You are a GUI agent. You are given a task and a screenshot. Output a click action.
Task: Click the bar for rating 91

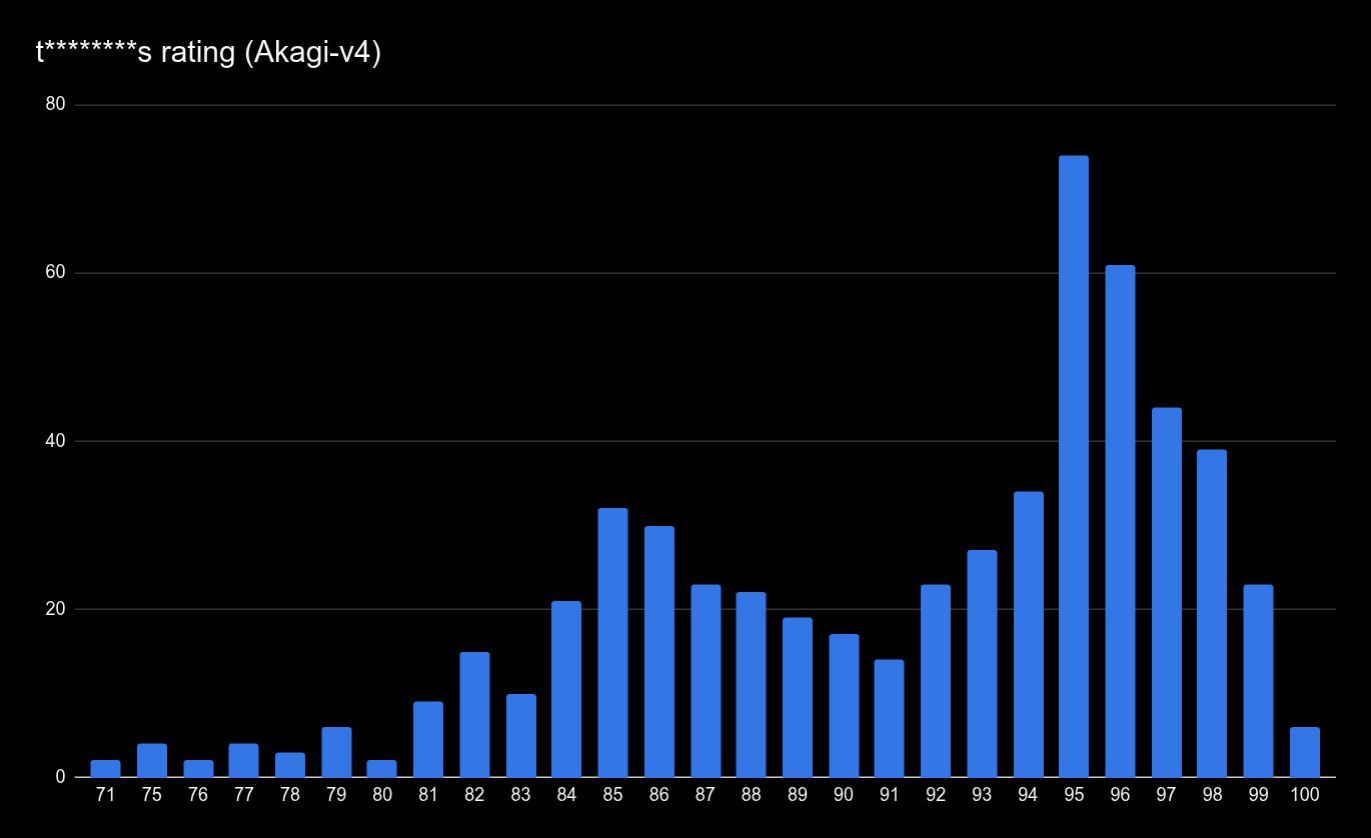tap(889, 718)
